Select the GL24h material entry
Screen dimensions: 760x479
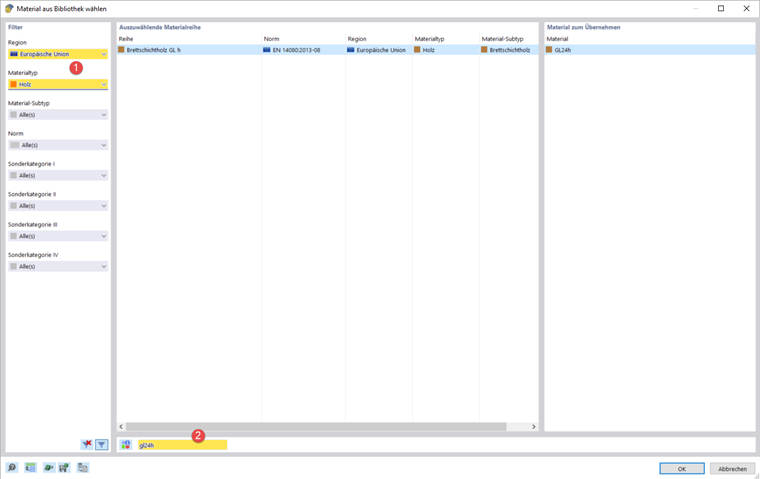click(649, 49)
